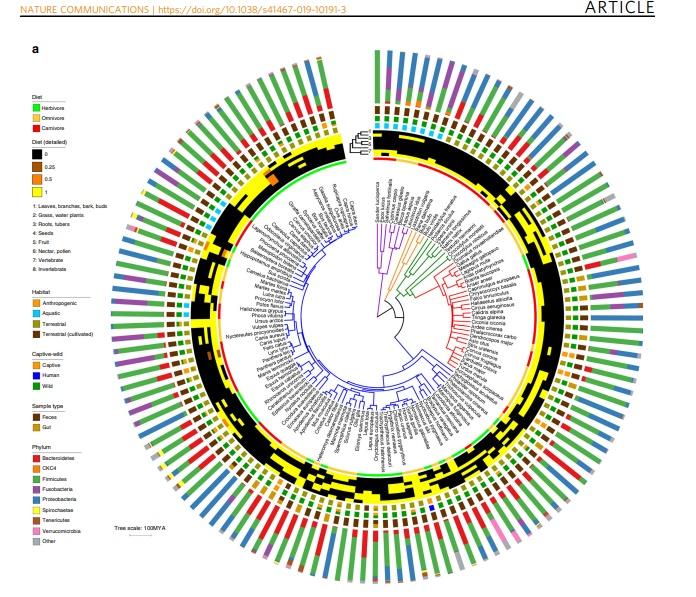
Task: Click the red Carnivore legend swatch
Action: [x=36, y=128]
